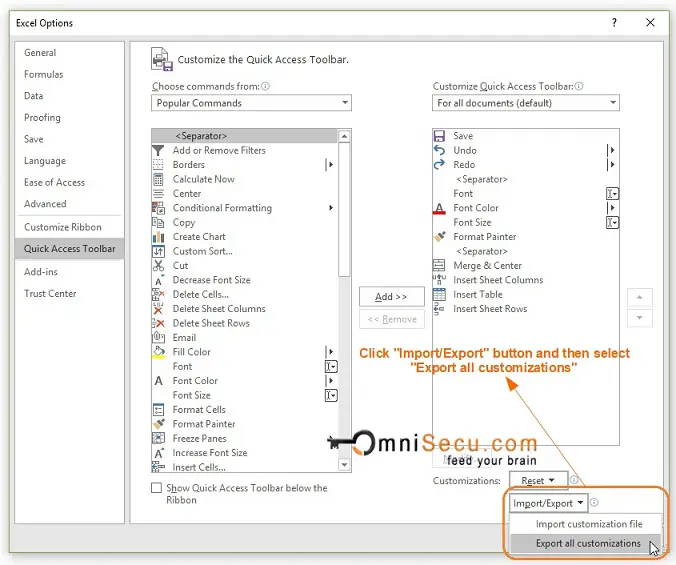
Task: Click the Add or Remove Filters funnel icon
Action: tap(158, 150)
